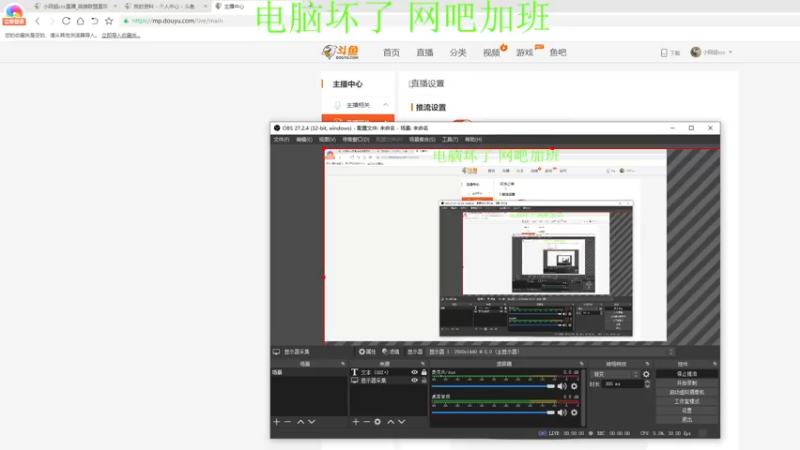Open settings gear for 麦克风/Aux audio
800x450 pixels.
pyautogui.click(x=574, y=386)
